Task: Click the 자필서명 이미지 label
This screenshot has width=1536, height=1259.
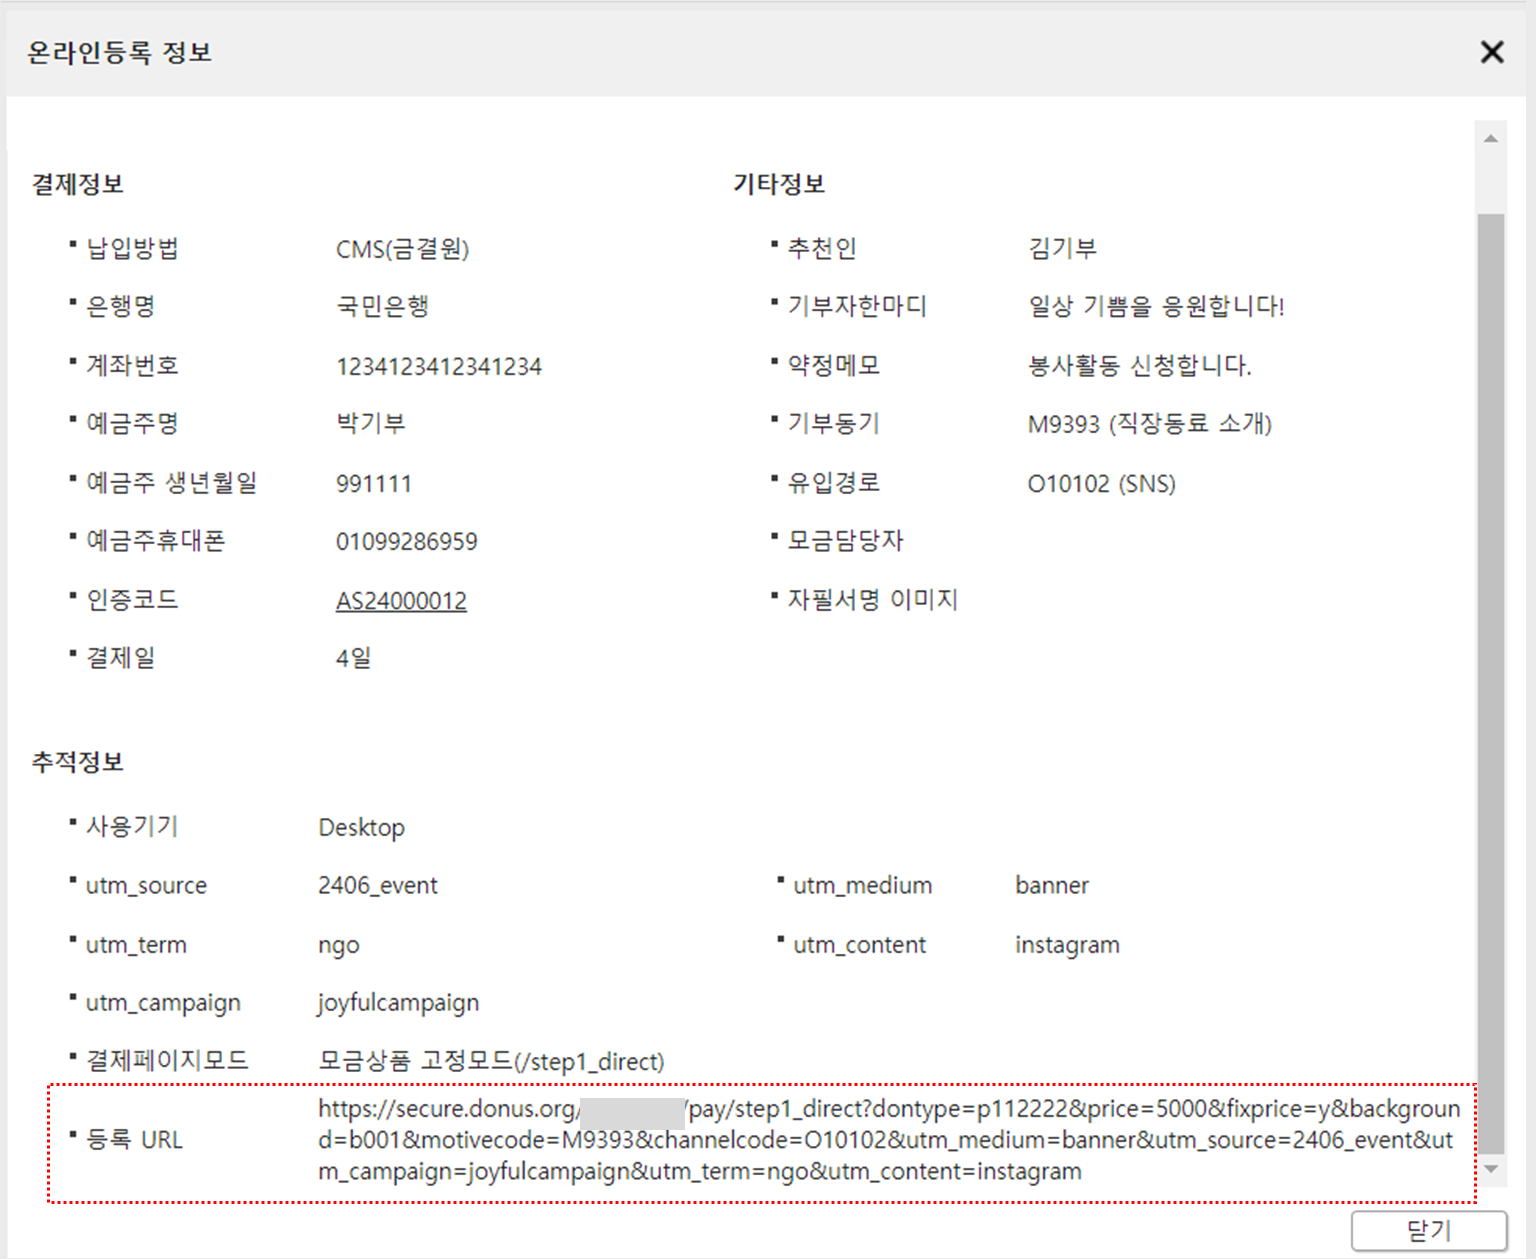Action: point(872,600)
